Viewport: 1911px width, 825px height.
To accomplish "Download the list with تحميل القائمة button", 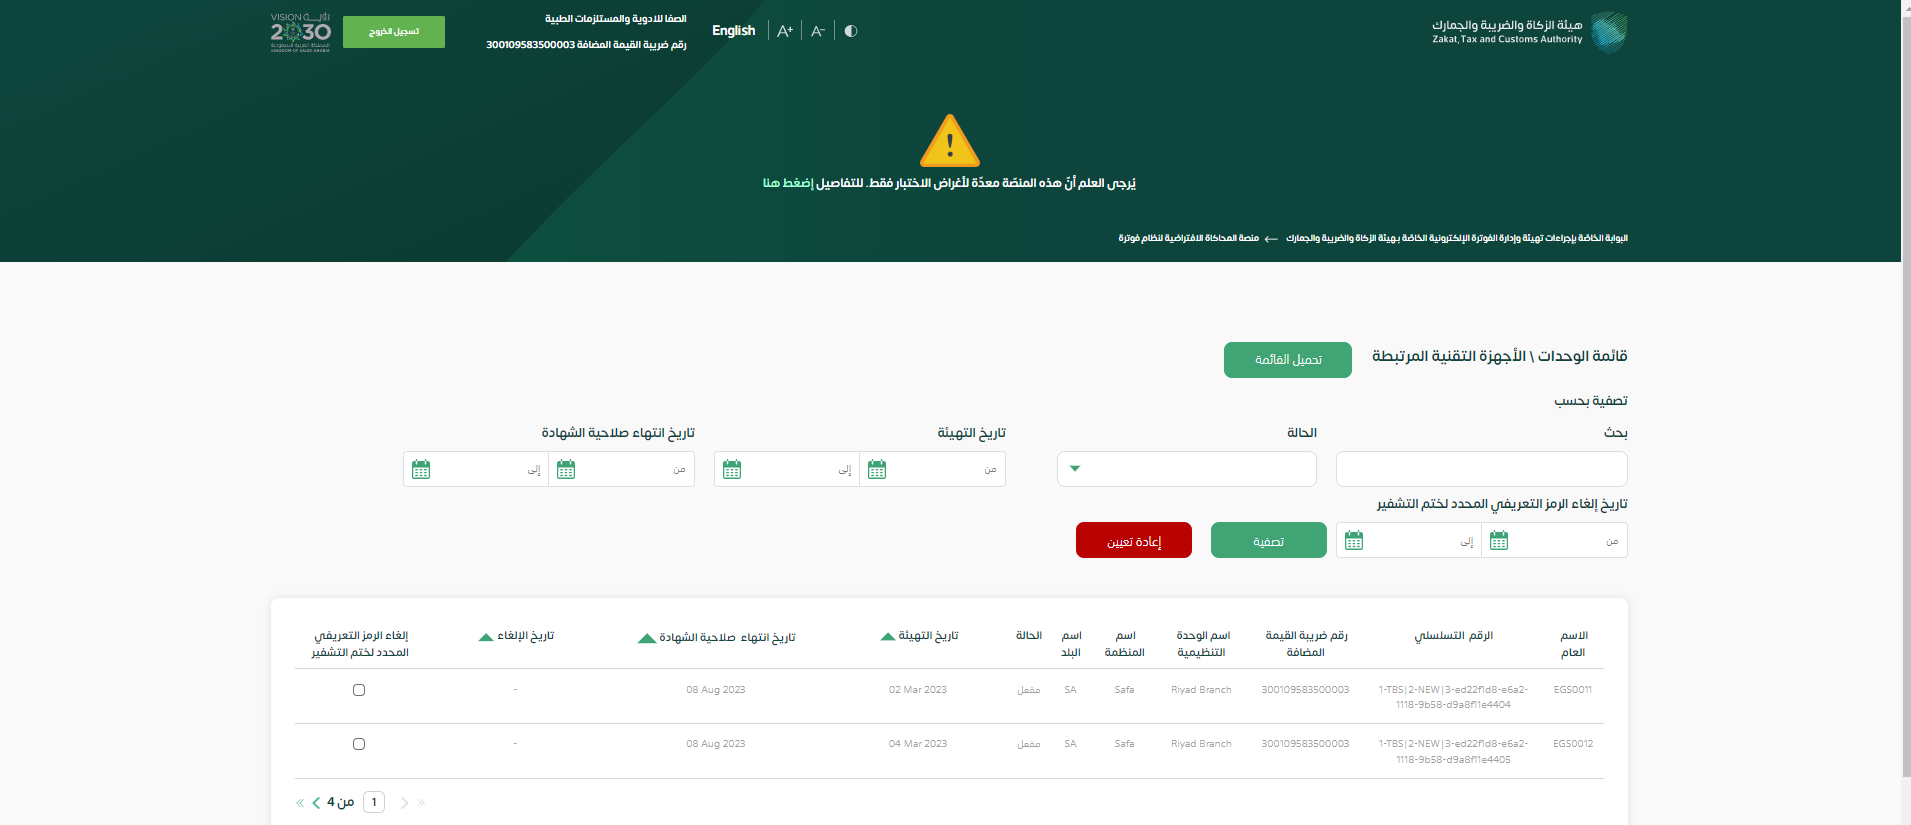I will [1288, 360].
